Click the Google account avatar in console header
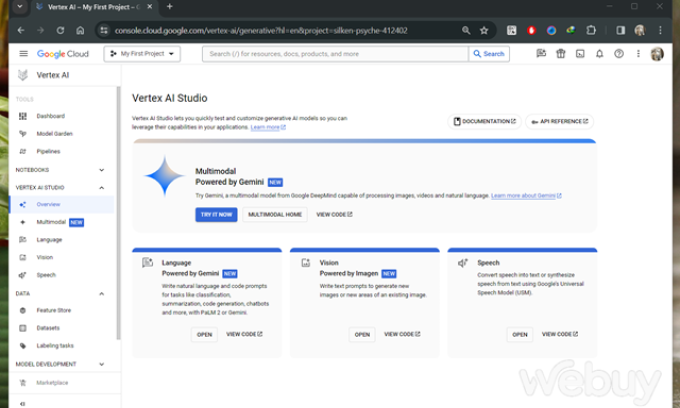This screenshot has width=680, height=408. pos(657,54)
